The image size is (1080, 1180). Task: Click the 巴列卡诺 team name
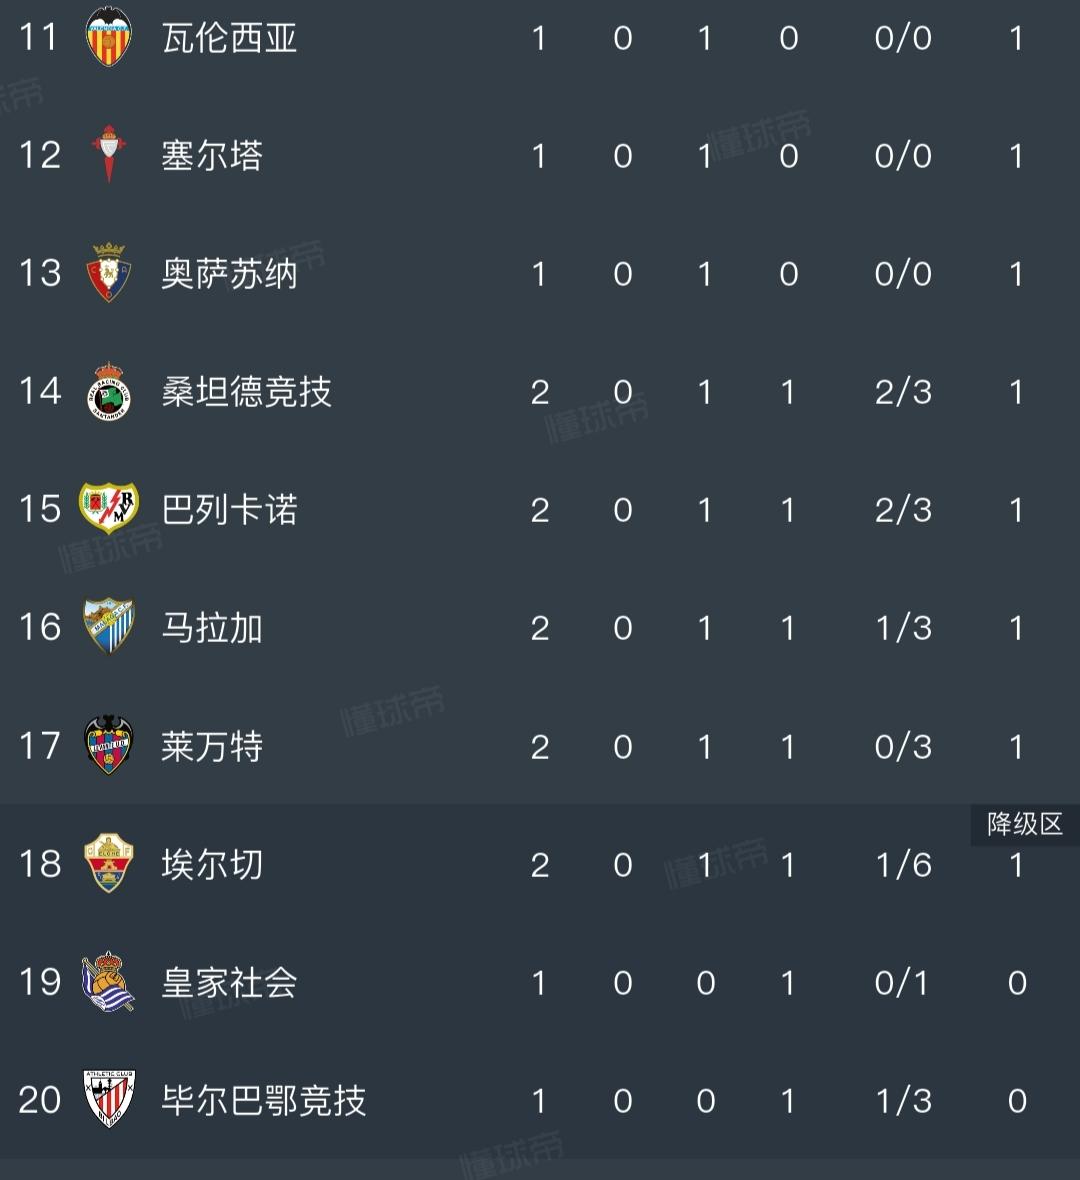click(x=230, y=509)
